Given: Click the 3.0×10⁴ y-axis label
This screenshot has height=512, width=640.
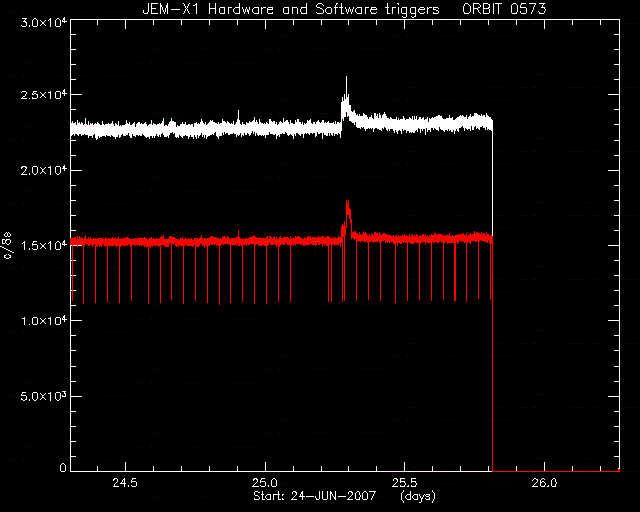Looking at the screenshot, I should click(44, 22).
